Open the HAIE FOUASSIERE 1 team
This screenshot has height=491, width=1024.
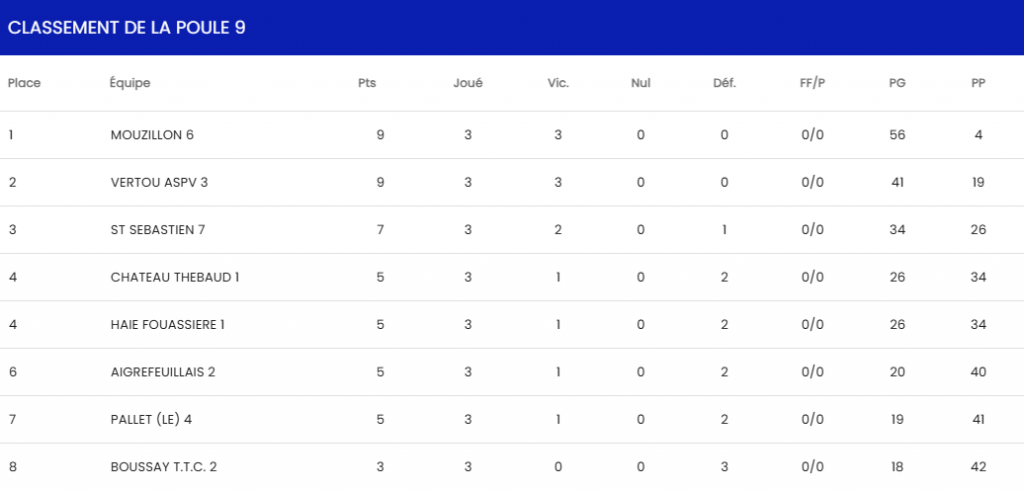167,324
